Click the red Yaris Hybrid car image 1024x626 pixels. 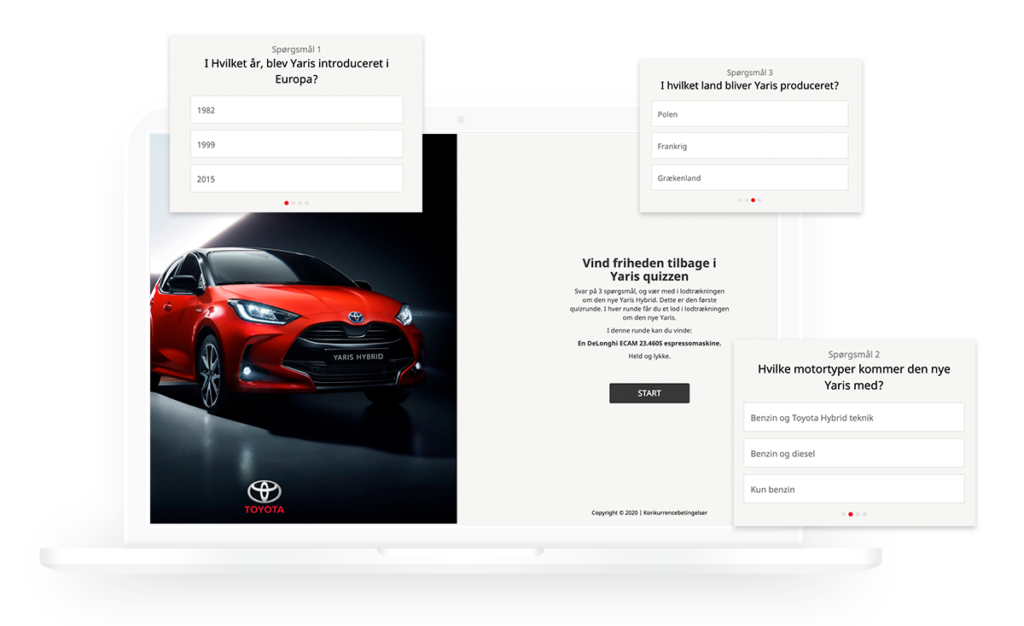tap(287, 328)
